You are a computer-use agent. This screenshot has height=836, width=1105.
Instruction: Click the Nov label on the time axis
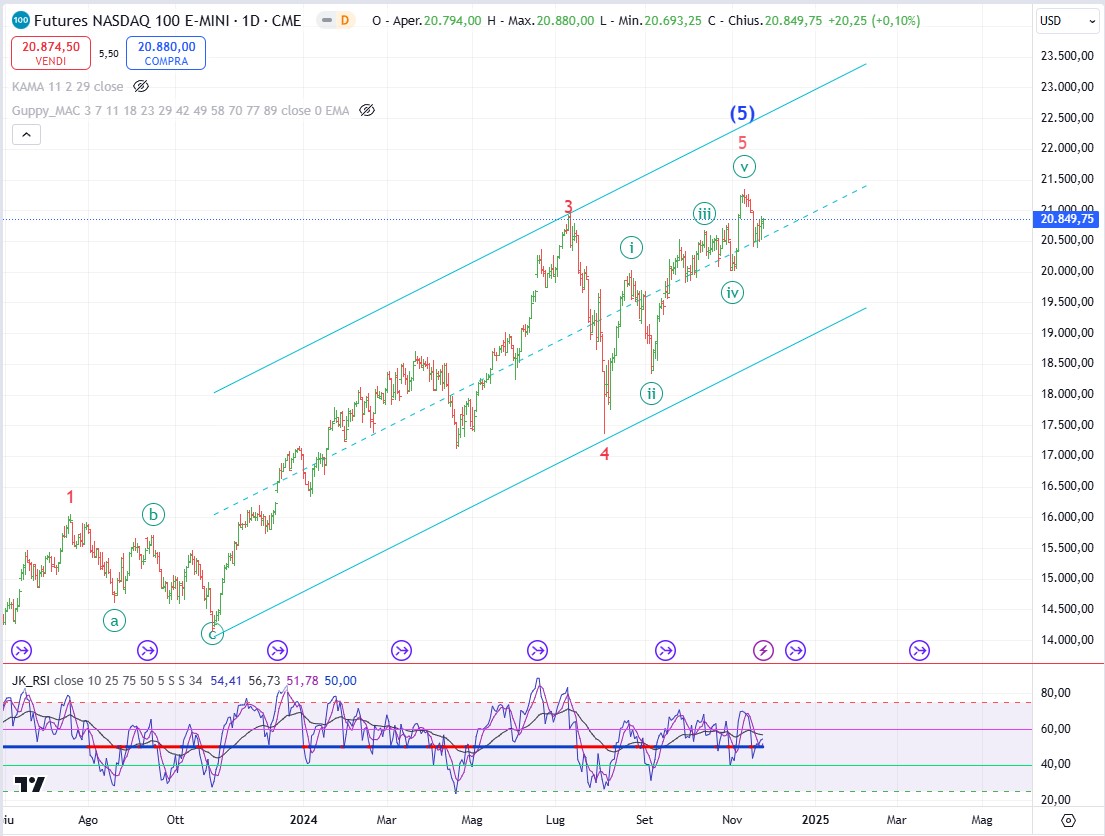(x=732, y=820)
